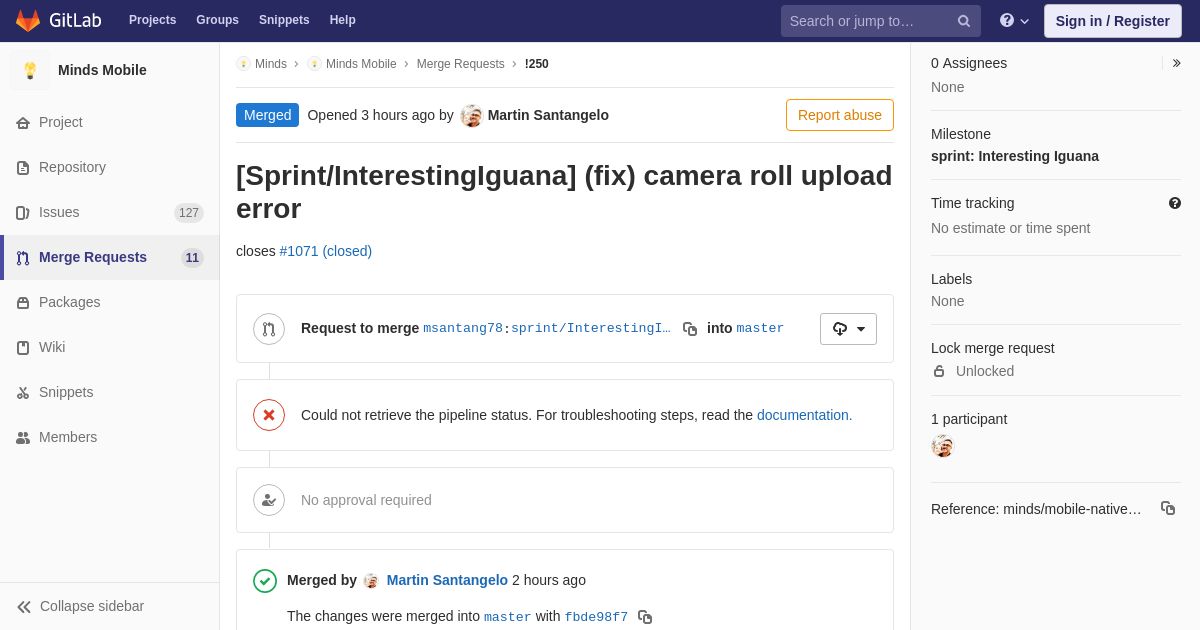Open the download dropdown button
The height and width of the screenshot is (630, 1200).
(848, 329)
